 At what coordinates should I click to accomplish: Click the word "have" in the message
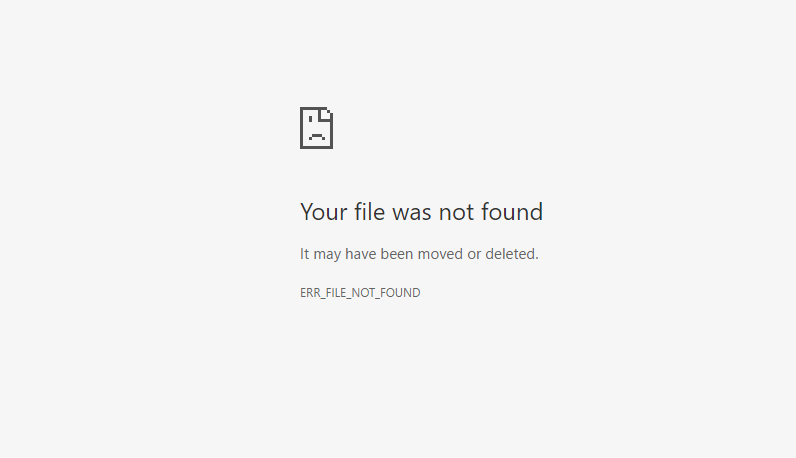click(x=360, y=253)
